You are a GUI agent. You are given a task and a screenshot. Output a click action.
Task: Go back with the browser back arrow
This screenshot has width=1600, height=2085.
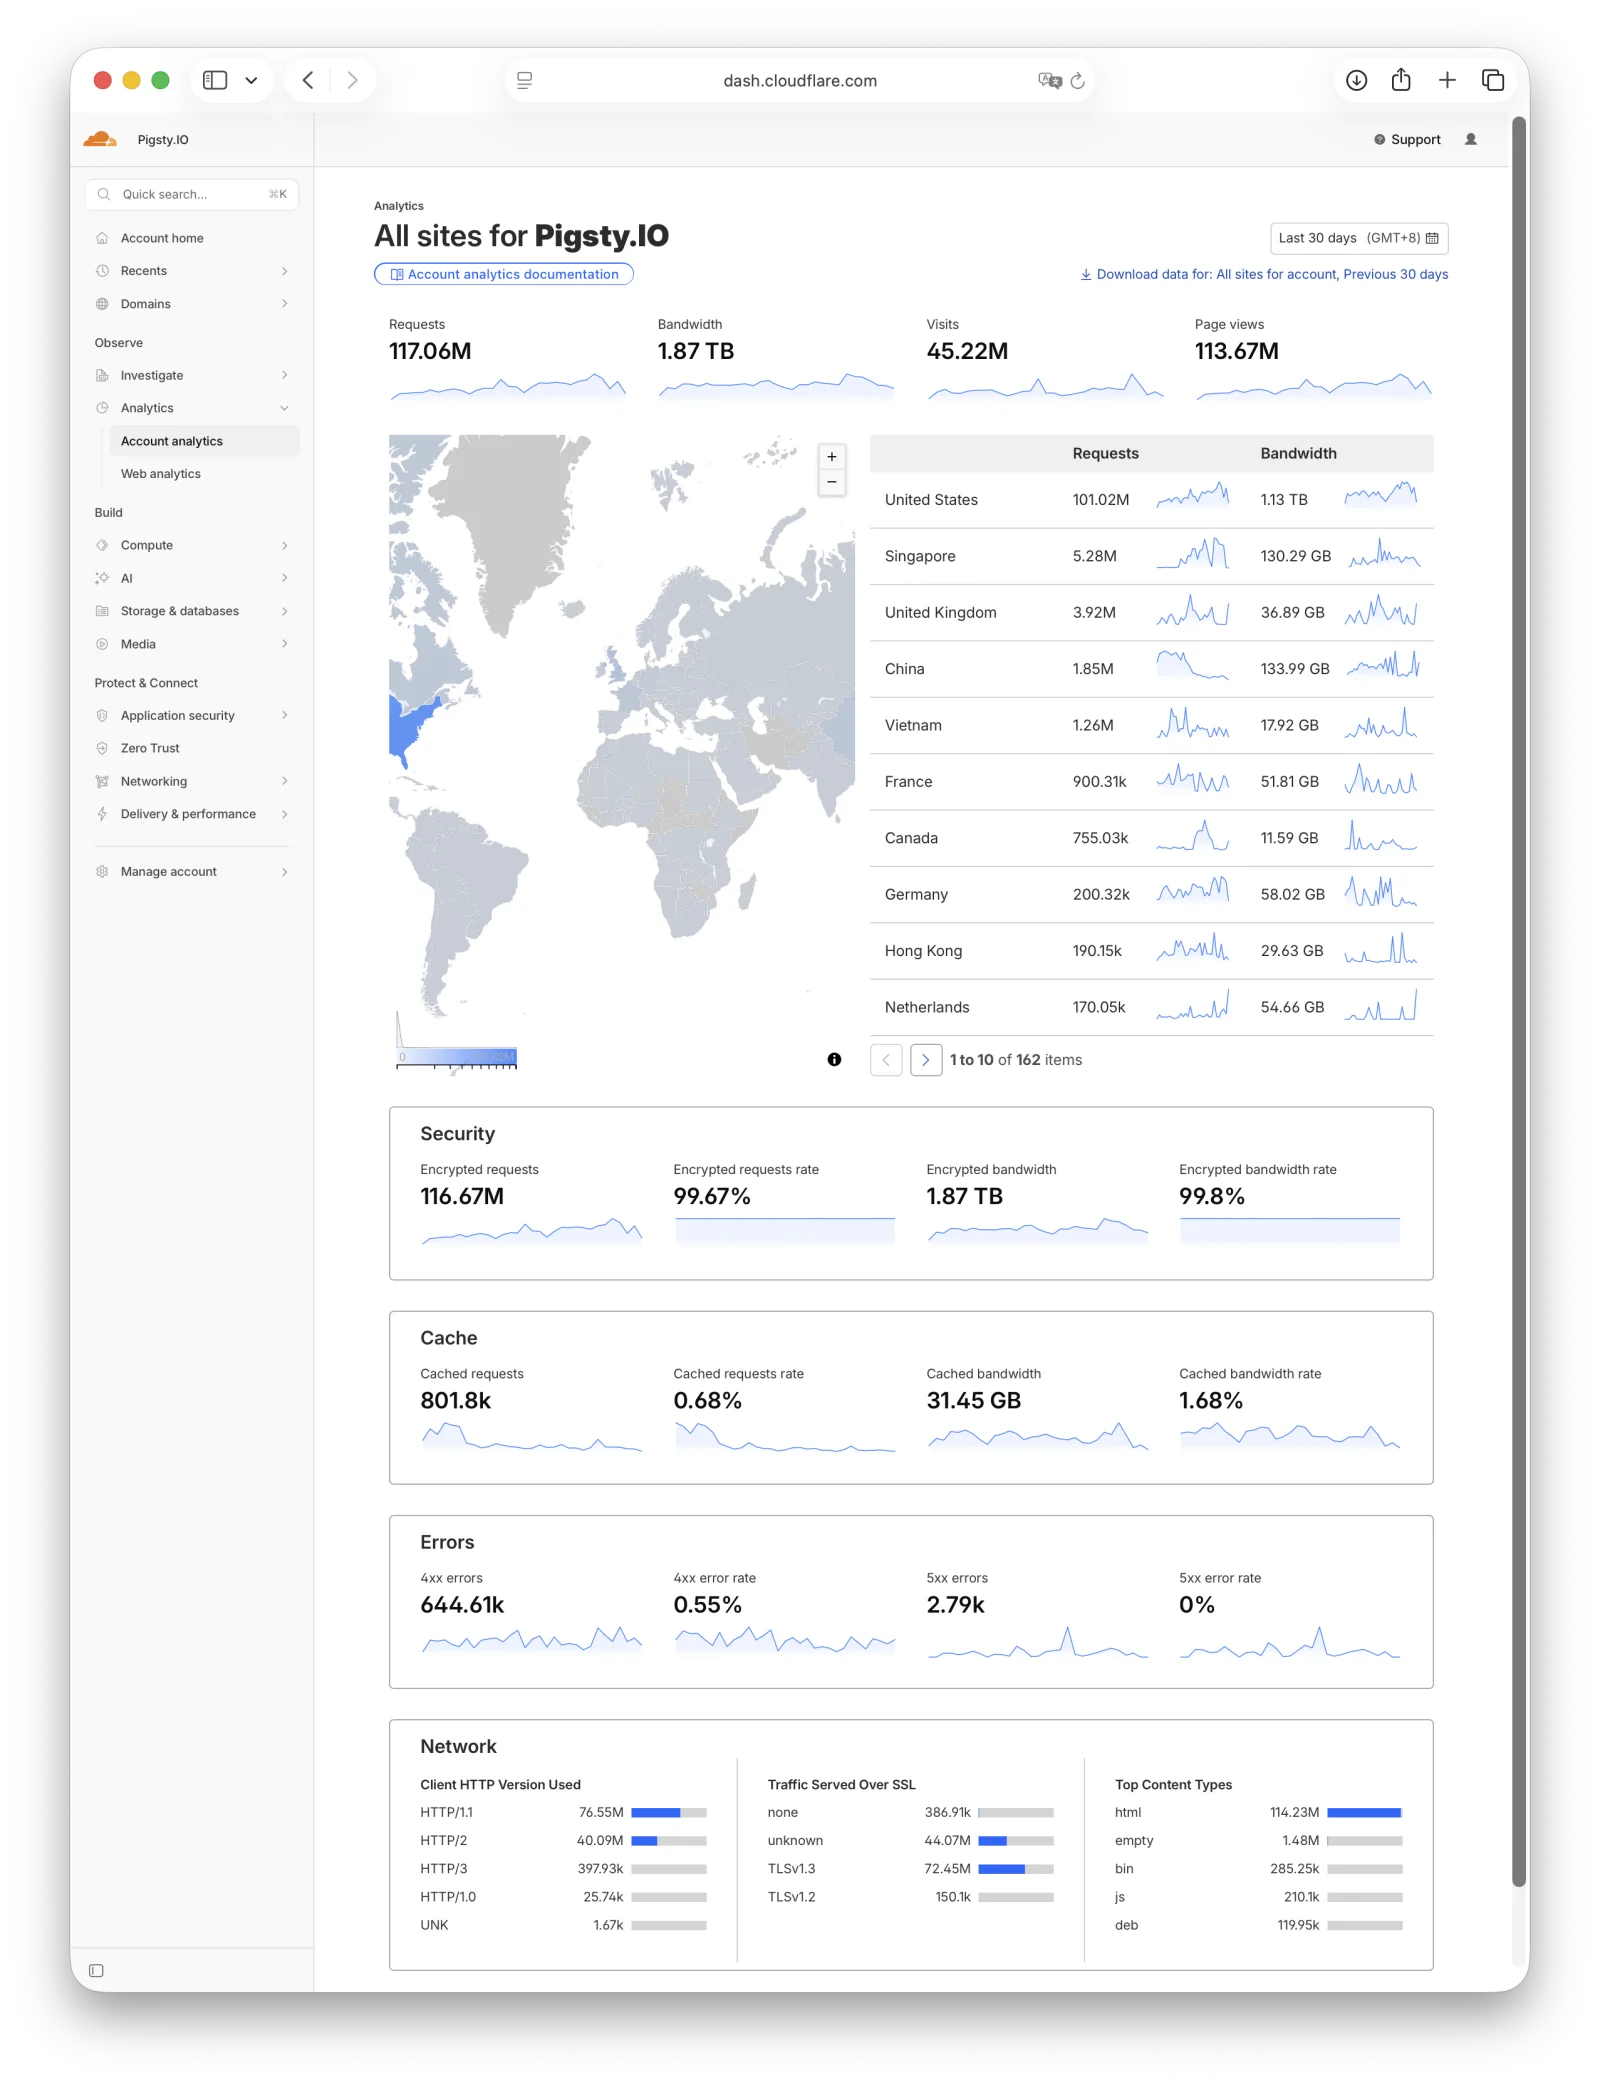pos(308,80)
